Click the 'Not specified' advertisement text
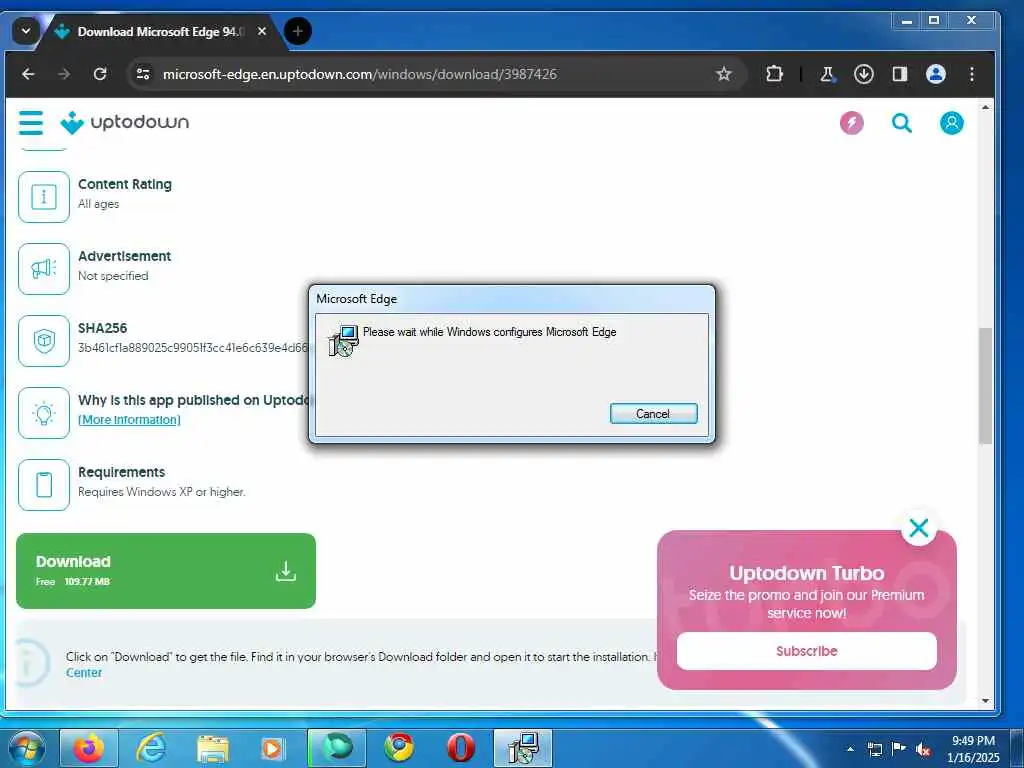This screenshot has height=768, width=1024. click(113, 276)
